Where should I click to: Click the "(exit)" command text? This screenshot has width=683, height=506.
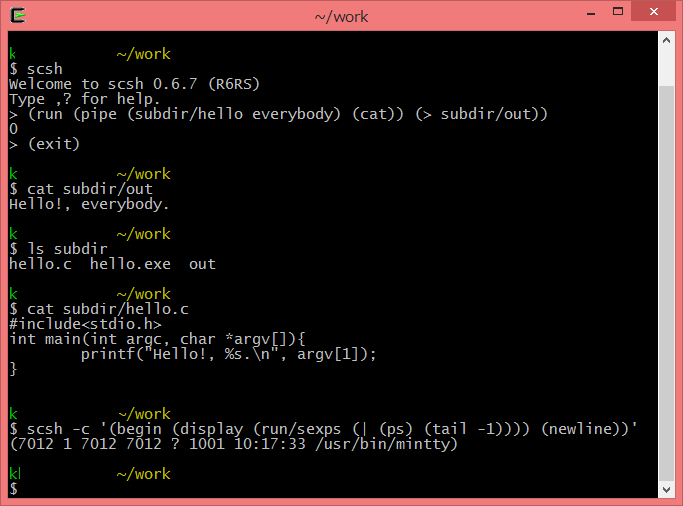point(53,144)
